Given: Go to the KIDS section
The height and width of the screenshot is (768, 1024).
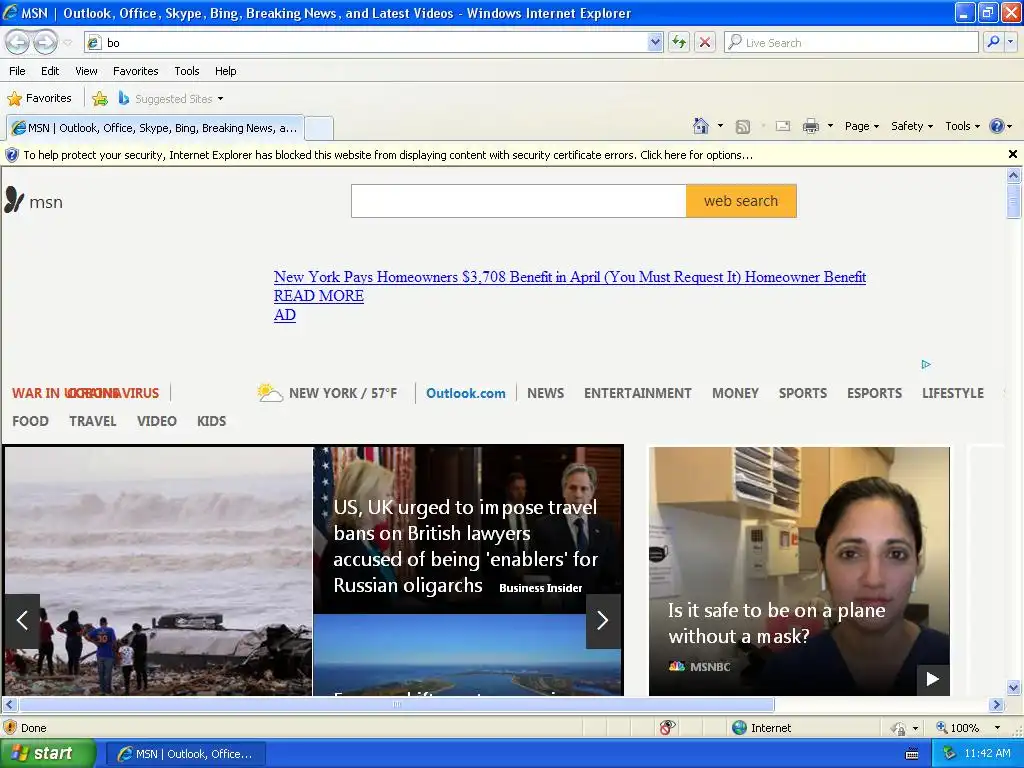Looking at the screenshot, I should [x=212, y=421].
